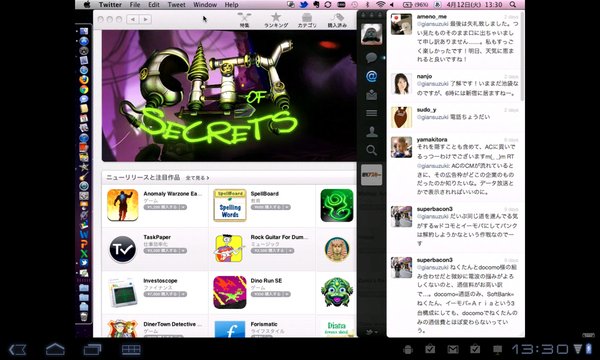Tap the Android home button
Image resolution: width=600 pixels, height=360 pixels.
55,349
